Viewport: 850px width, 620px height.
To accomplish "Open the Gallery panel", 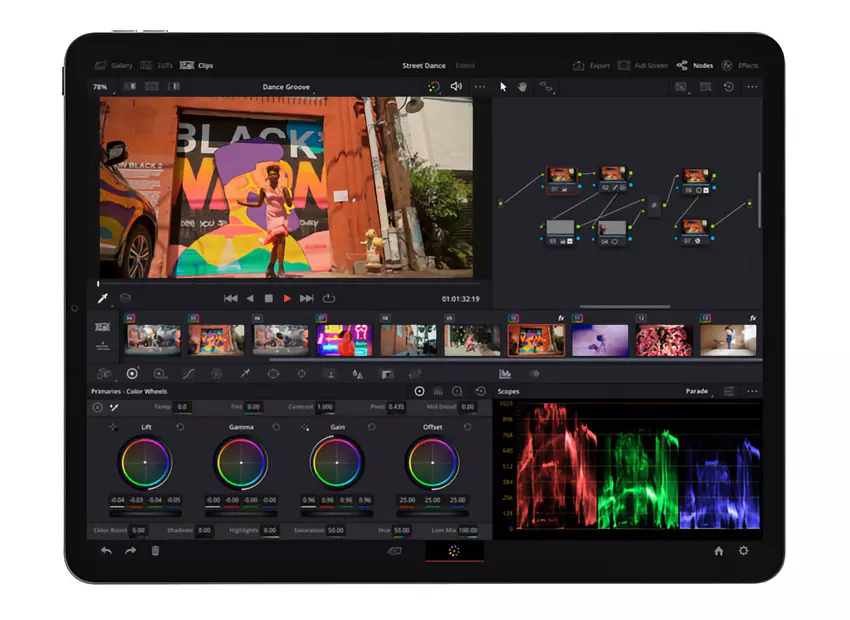I will tap(113, 66).
